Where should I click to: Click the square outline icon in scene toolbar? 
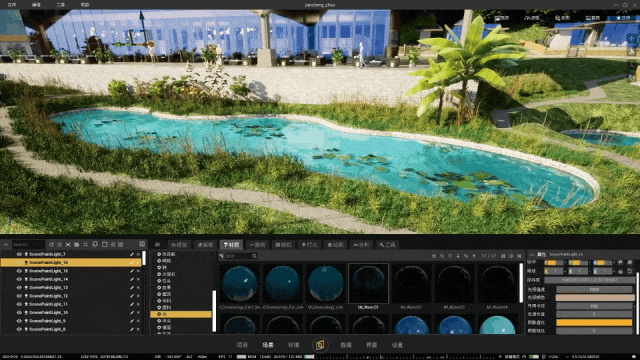(x=104, y=244)
